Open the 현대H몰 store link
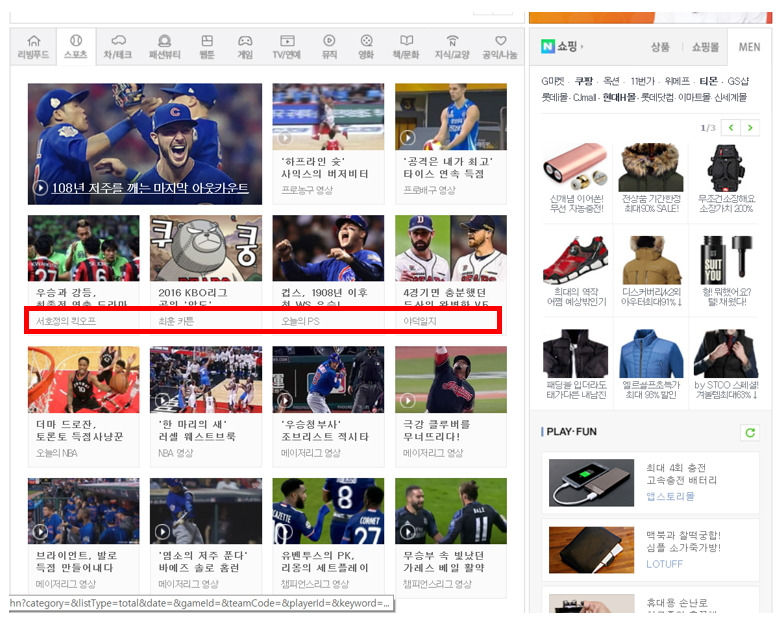Screen dimensions: 780x630 618,97
